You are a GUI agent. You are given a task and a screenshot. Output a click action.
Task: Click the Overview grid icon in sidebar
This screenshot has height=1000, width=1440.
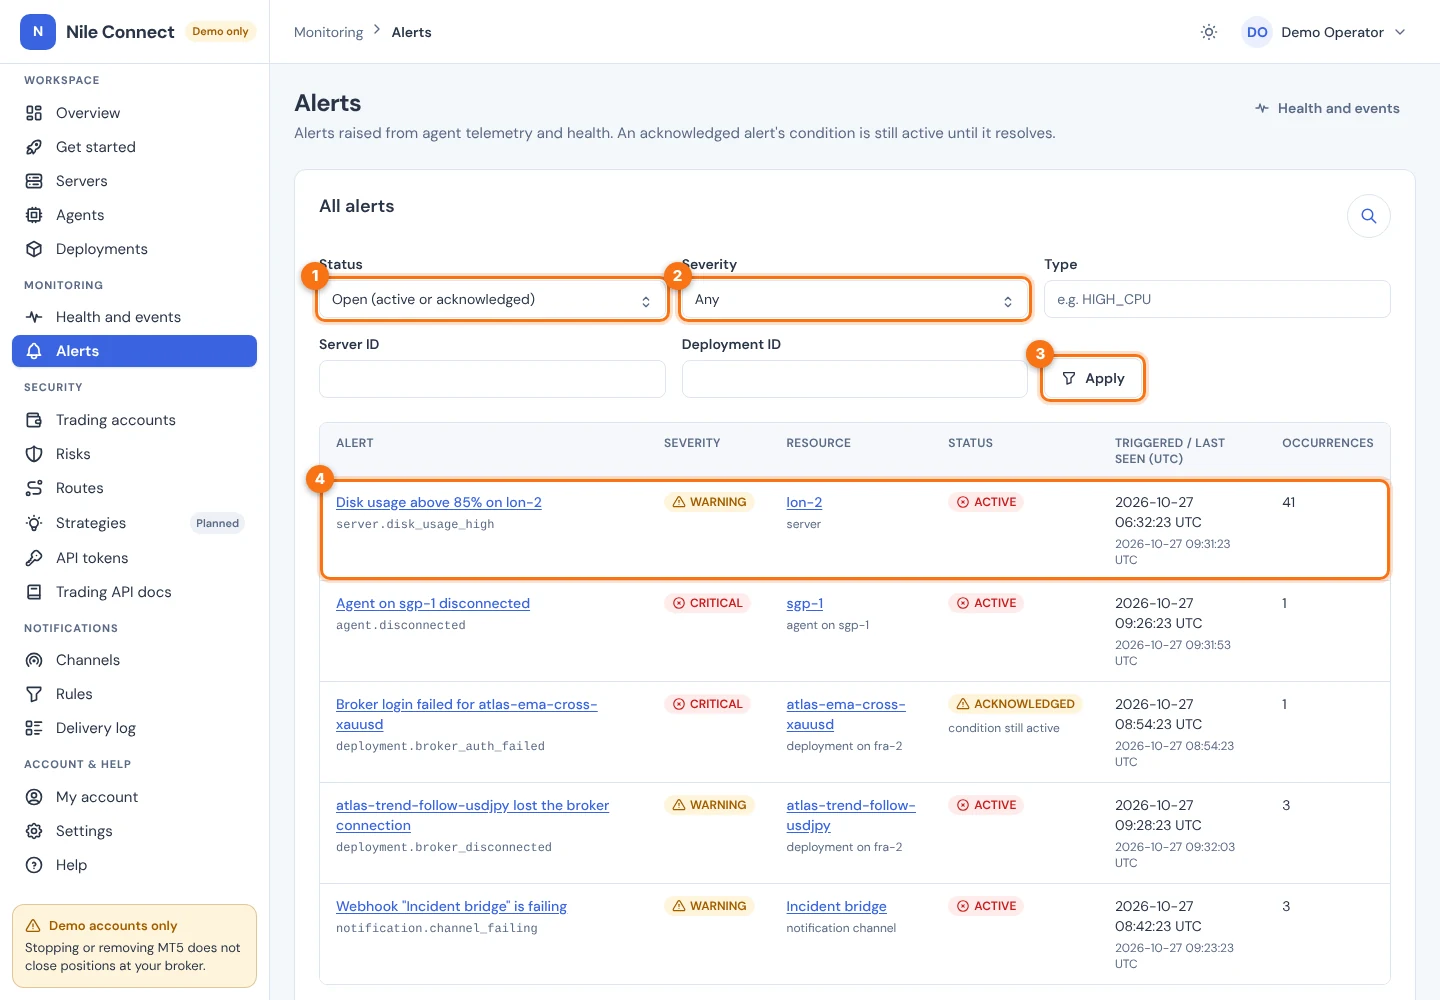34,113
